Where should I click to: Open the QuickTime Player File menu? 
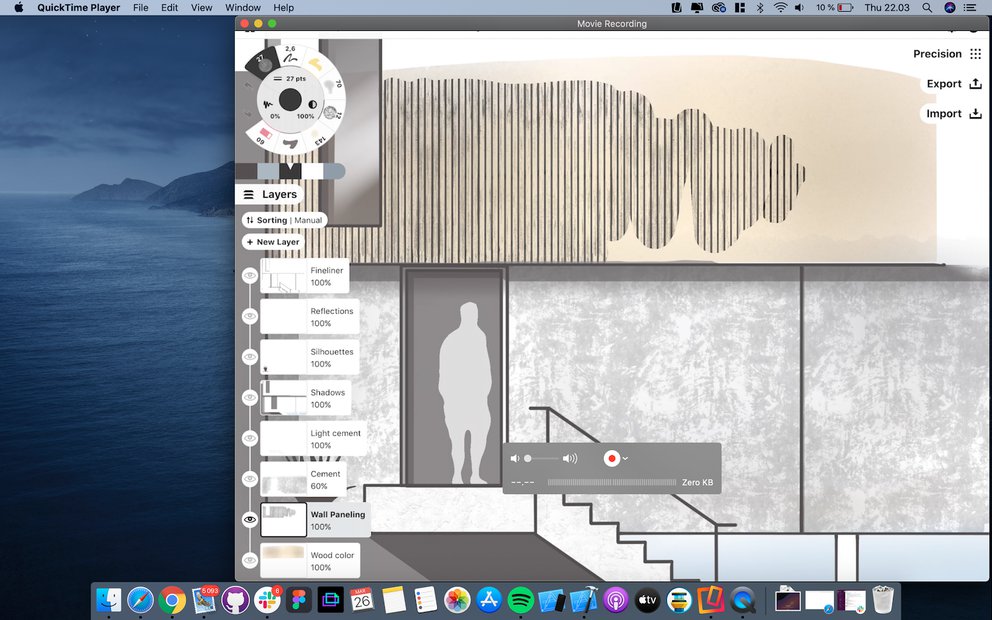139,7
